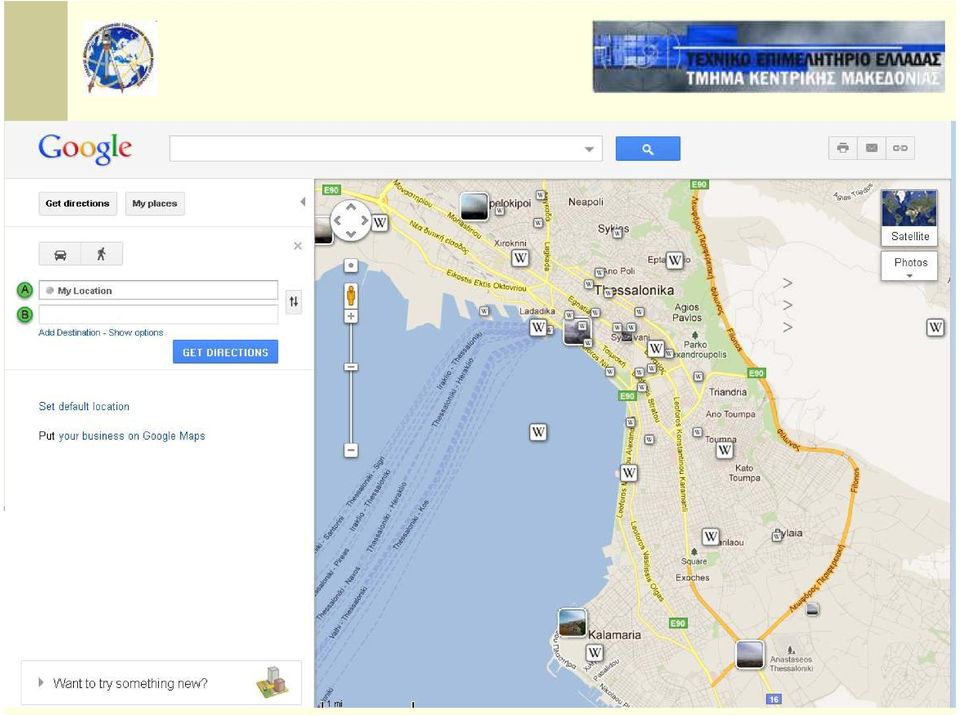
Task: Switch to Satellite map view
Action: click(910, 217)
